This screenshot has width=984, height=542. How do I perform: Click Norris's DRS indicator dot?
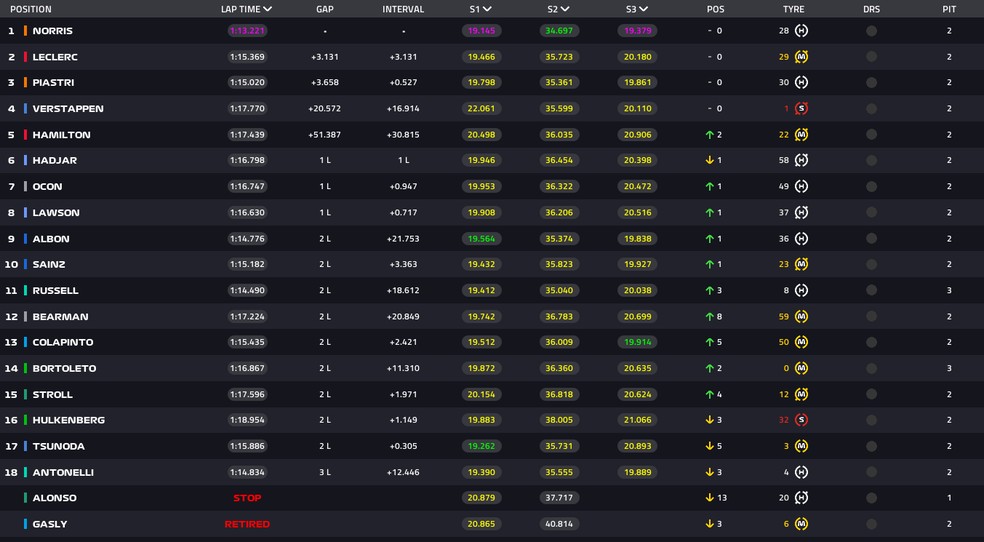(x=871, y=31)
